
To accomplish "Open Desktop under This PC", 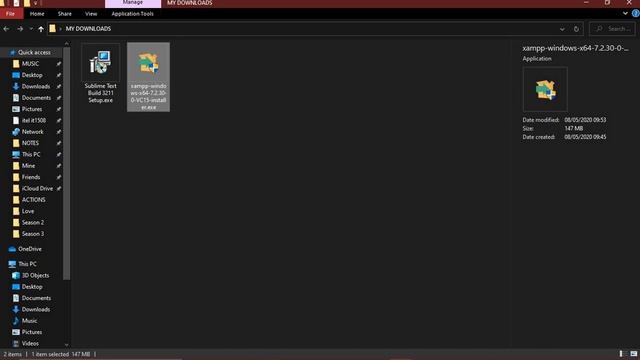I will 32,287.
